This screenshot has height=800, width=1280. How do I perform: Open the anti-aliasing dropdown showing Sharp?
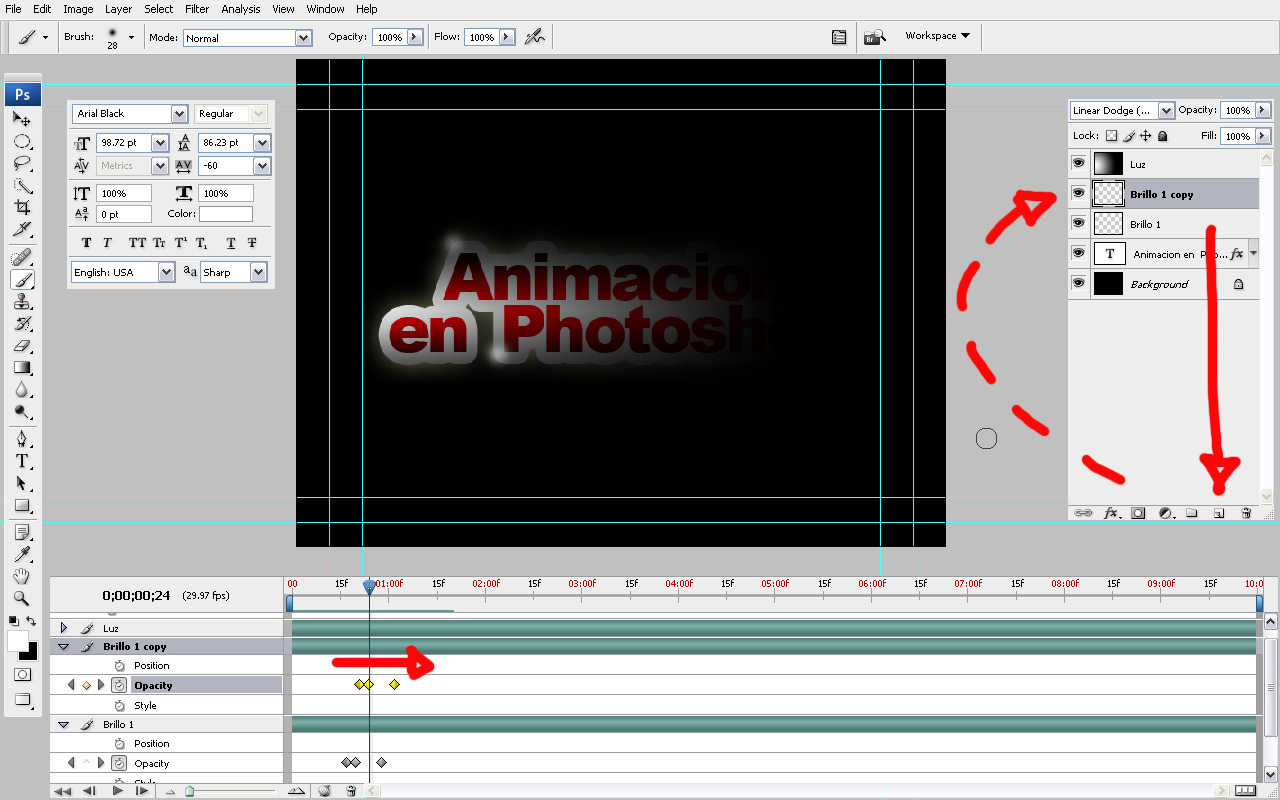pos(258,272)
